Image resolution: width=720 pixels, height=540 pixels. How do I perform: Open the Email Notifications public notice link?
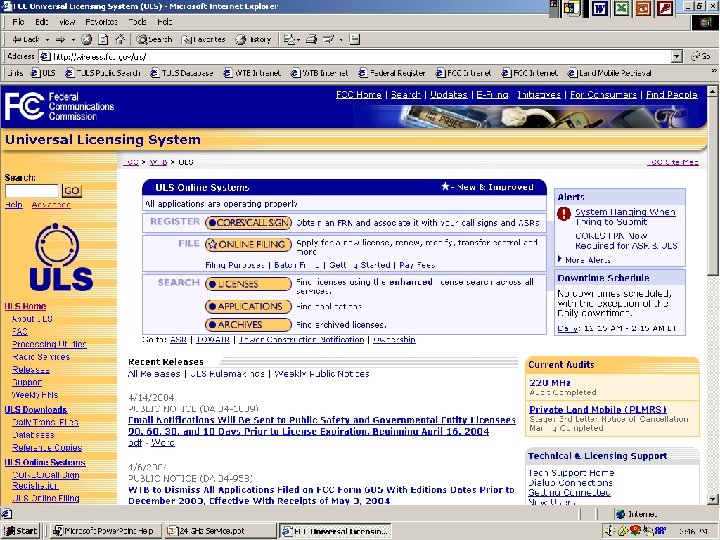click(x=322, y=426)
